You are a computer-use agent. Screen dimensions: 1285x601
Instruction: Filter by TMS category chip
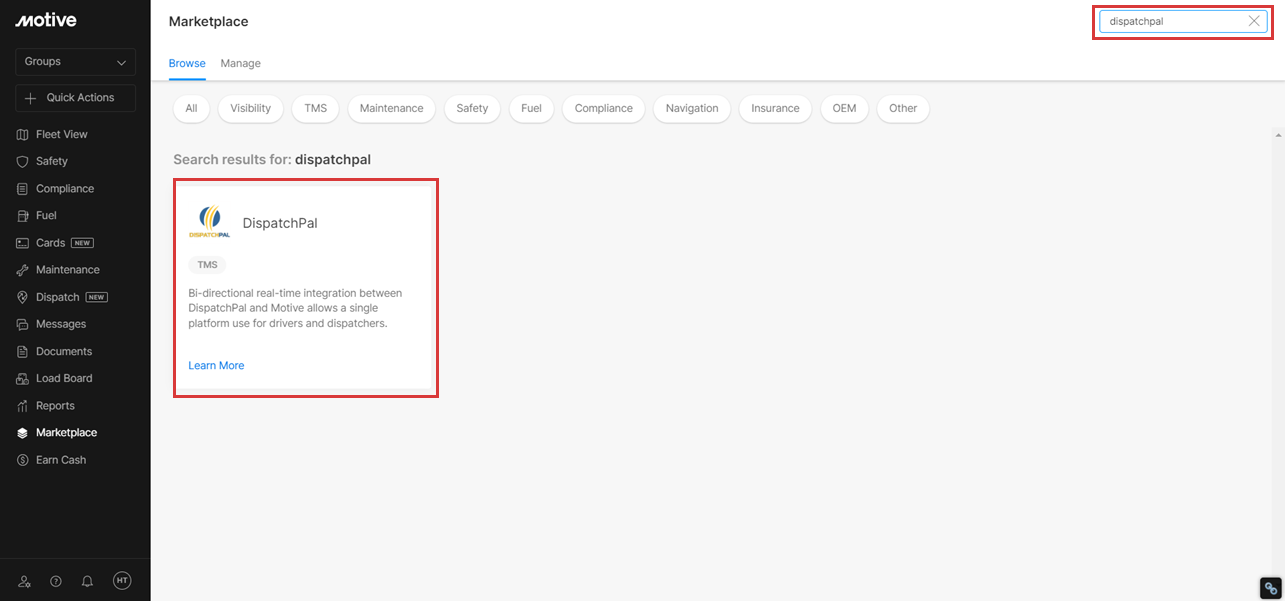tap(316, 108)
